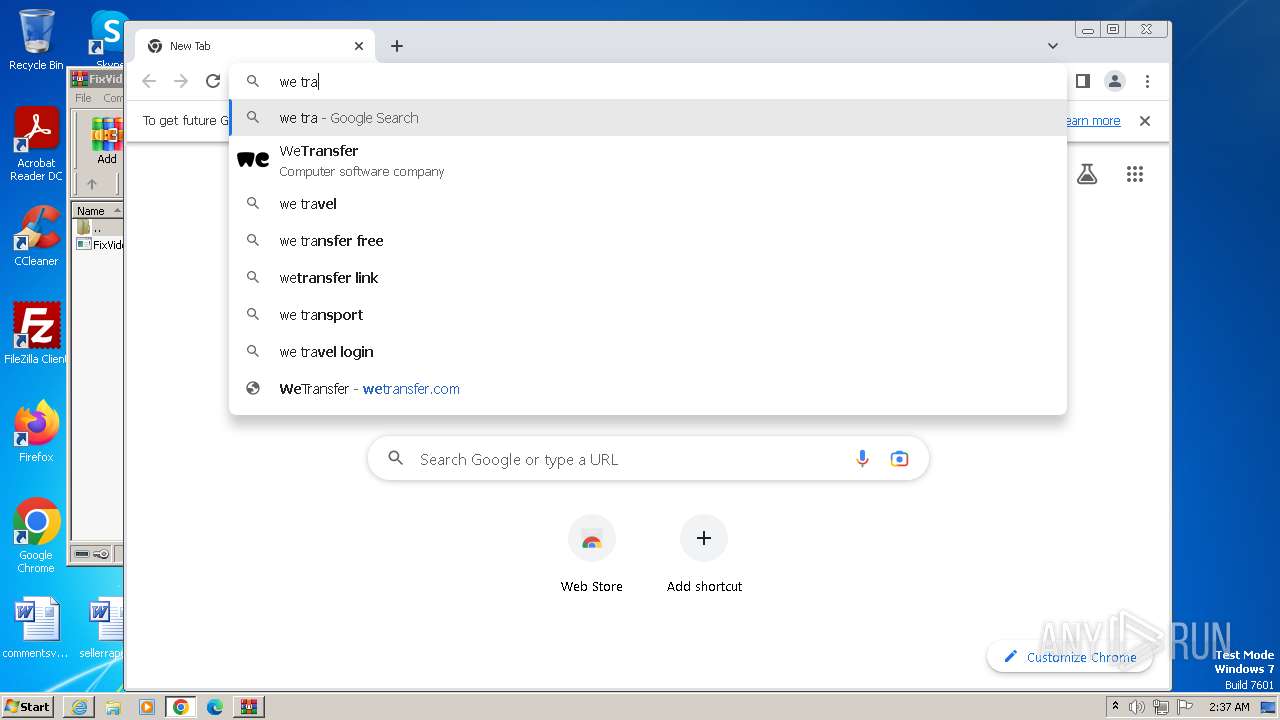Launch FileZilla Client from desktop
The width and height of the screenshot is (1280, 720).
click(x=36, y=333)
